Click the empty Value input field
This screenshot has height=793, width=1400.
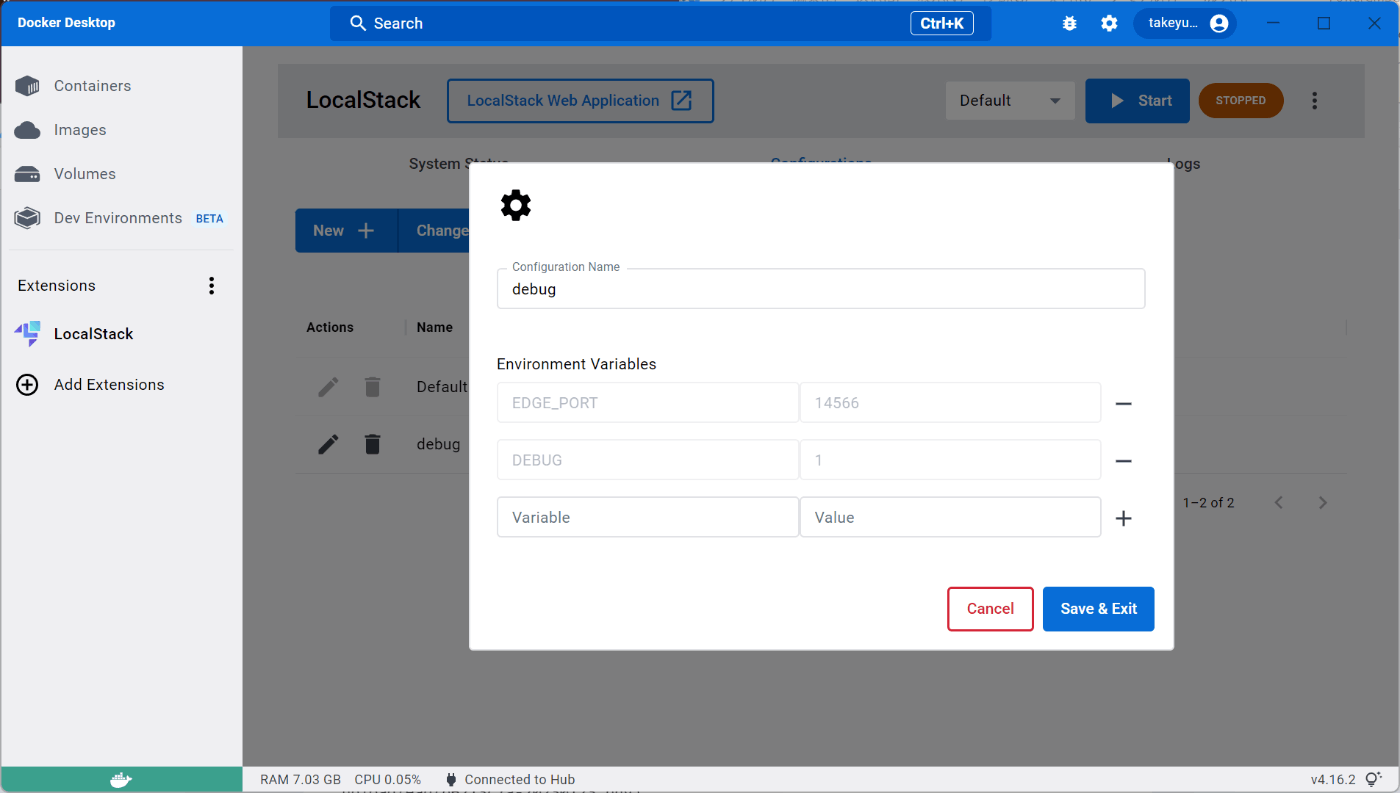951,517
